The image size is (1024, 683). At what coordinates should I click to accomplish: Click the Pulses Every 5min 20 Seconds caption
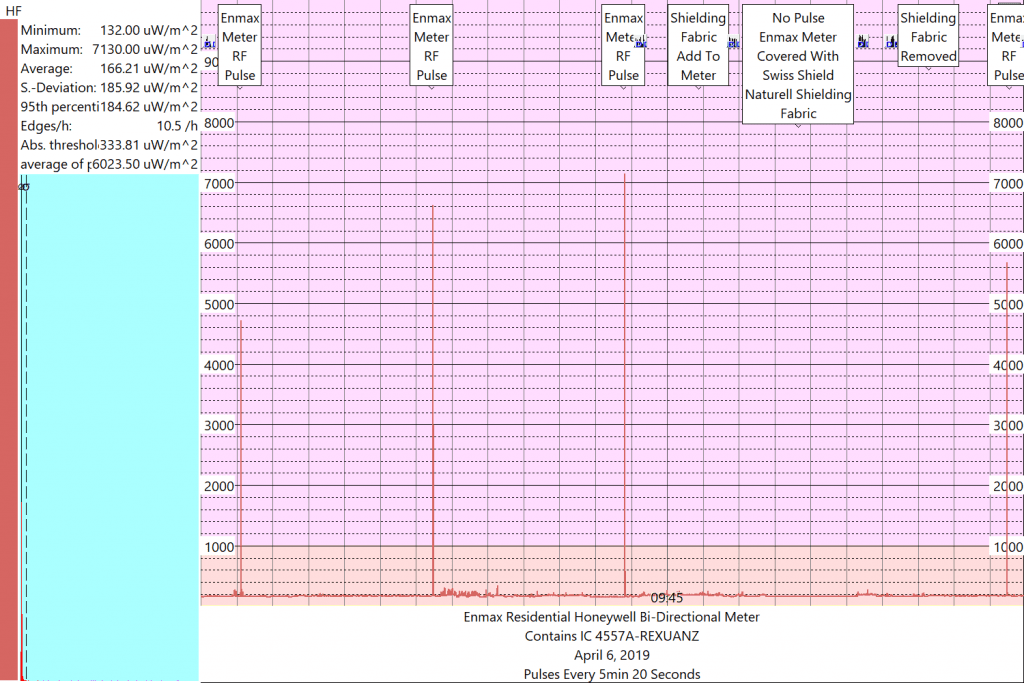coord(612,674)
